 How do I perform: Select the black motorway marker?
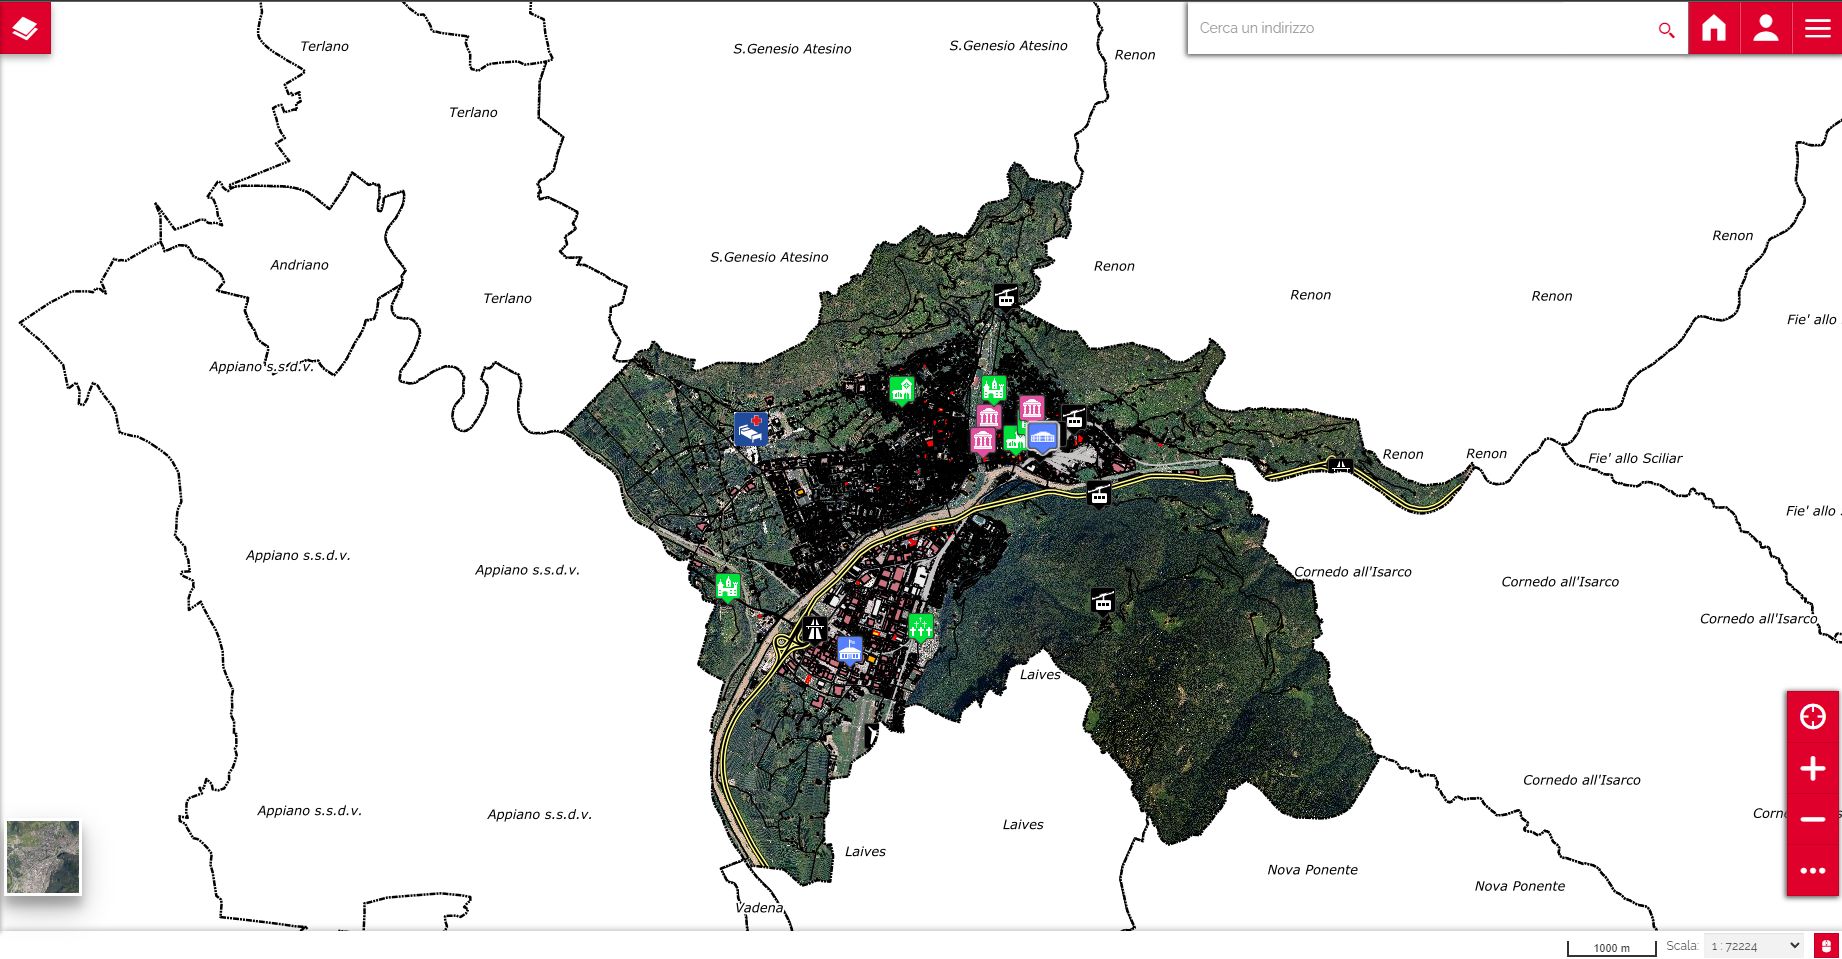[815, 630]
